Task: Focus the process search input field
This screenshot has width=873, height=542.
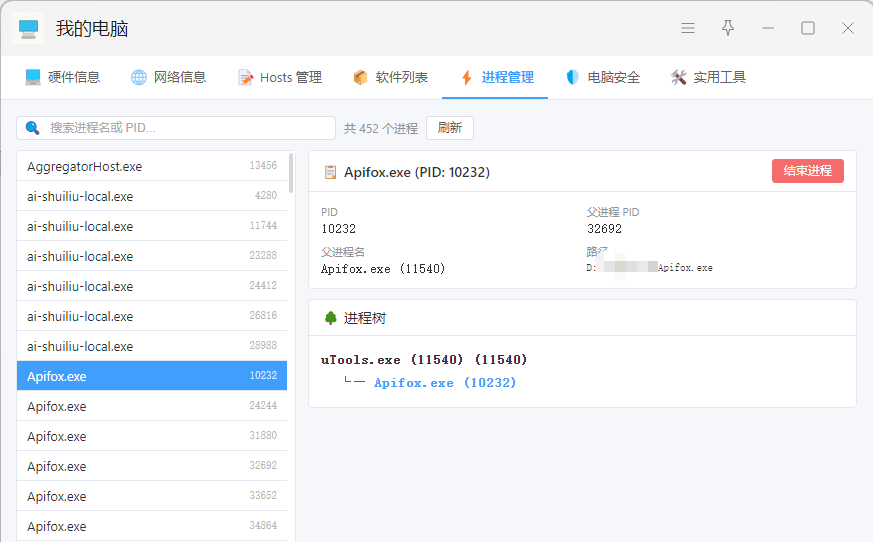Action: point(176,128)
